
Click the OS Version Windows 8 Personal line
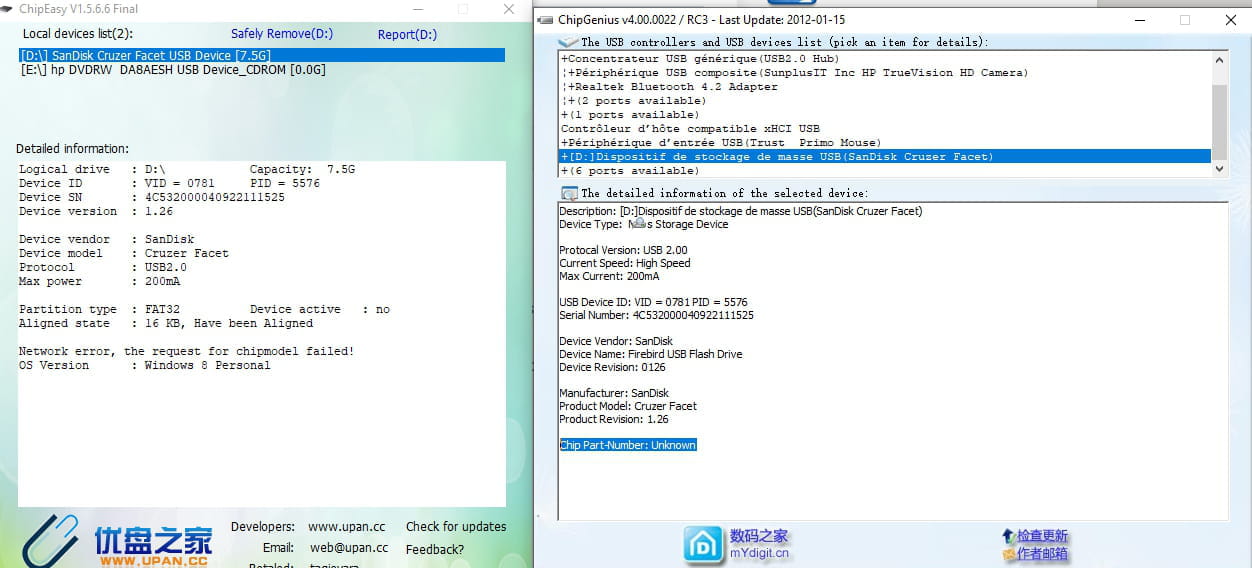[x=145, y=365]
